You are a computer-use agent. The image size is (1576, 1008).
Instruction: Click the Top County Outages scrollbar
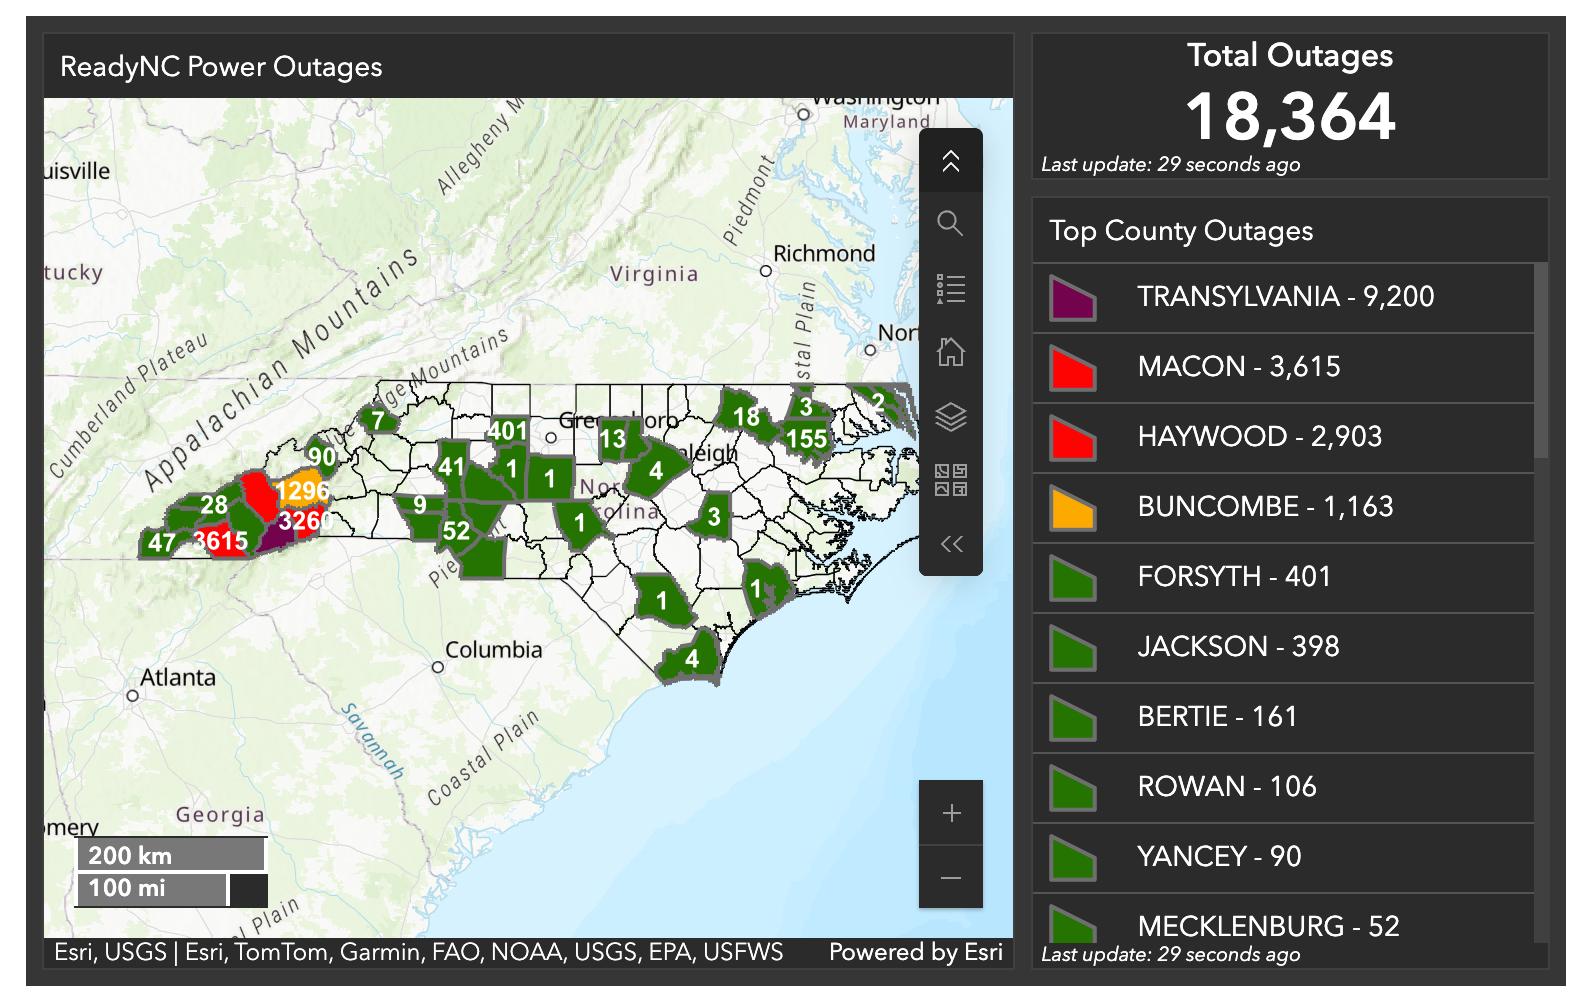pyautogui.click(x=1541, y=360)
